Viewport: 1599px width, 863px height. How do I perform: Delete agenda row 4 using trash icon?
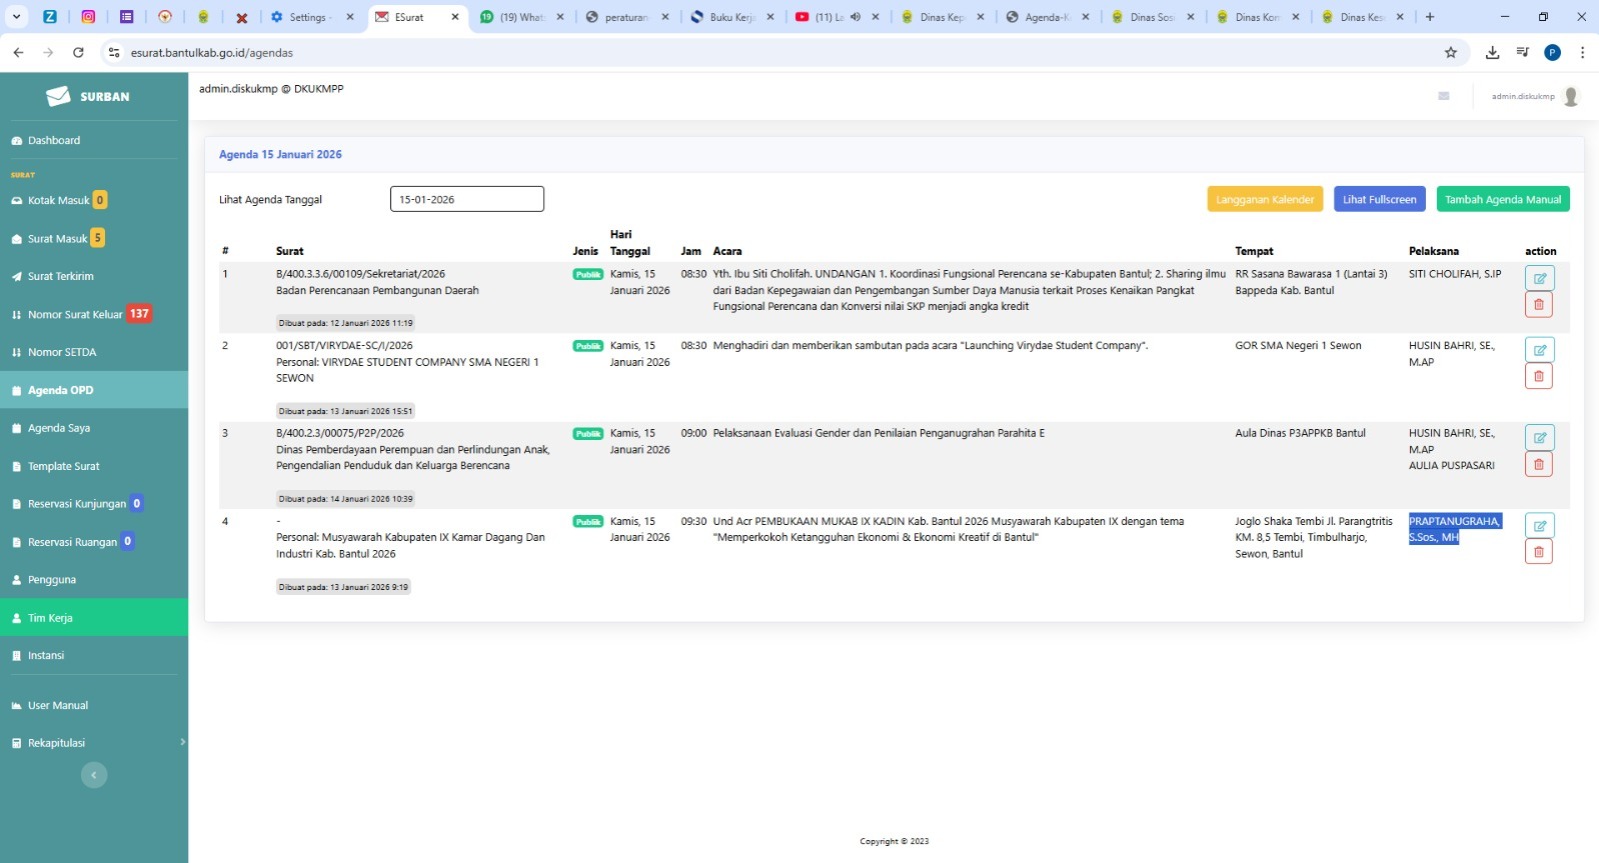[1539, 552]
